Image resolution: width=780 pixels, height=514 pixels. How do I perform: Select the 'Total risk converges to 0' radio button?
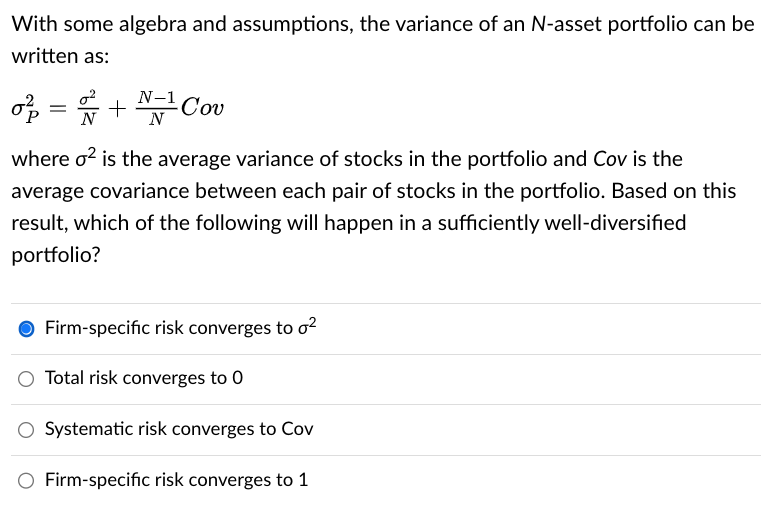pos(26,379)
